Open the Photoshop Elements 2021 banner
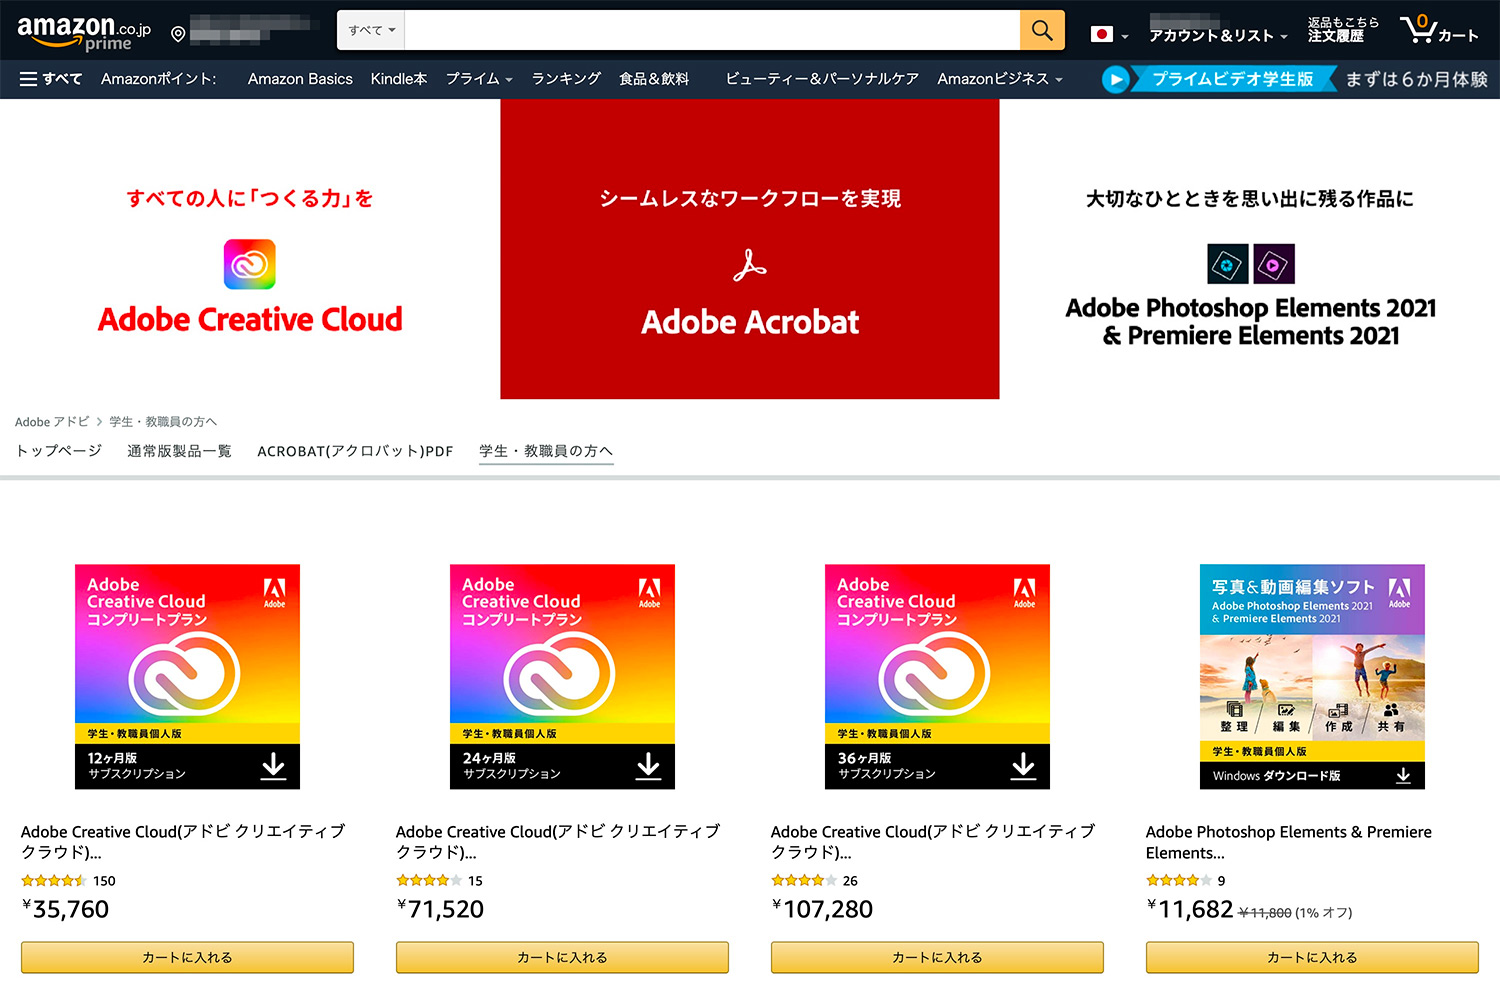 pyautogui.click(x=1250, y=249)
